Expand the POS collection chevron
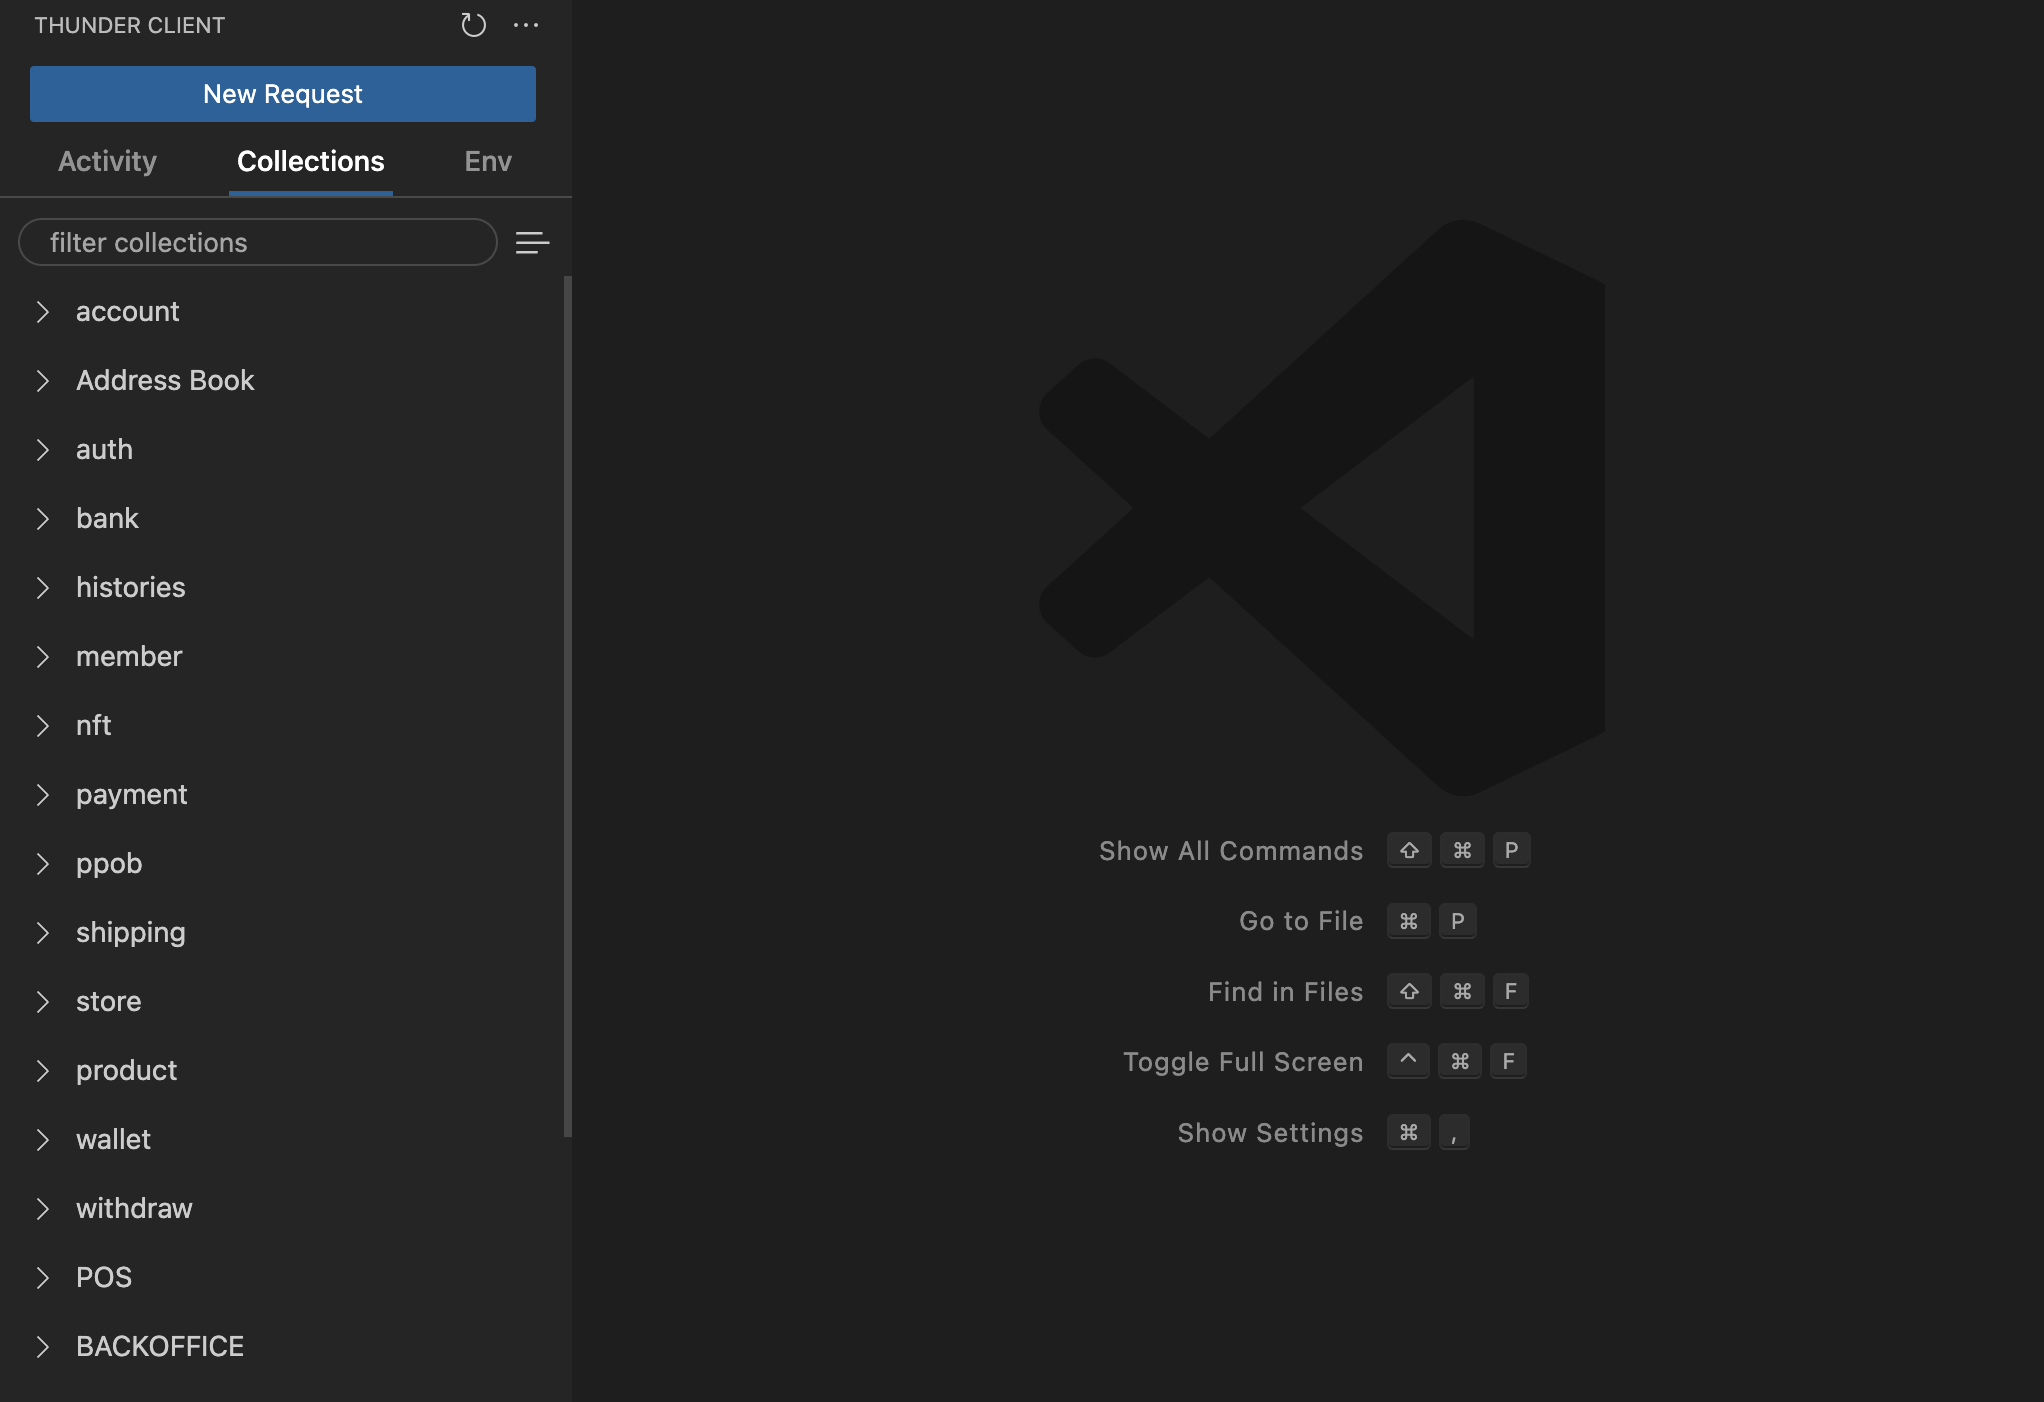Screen dimensions: 2044x1402 tap(43, 1278)
